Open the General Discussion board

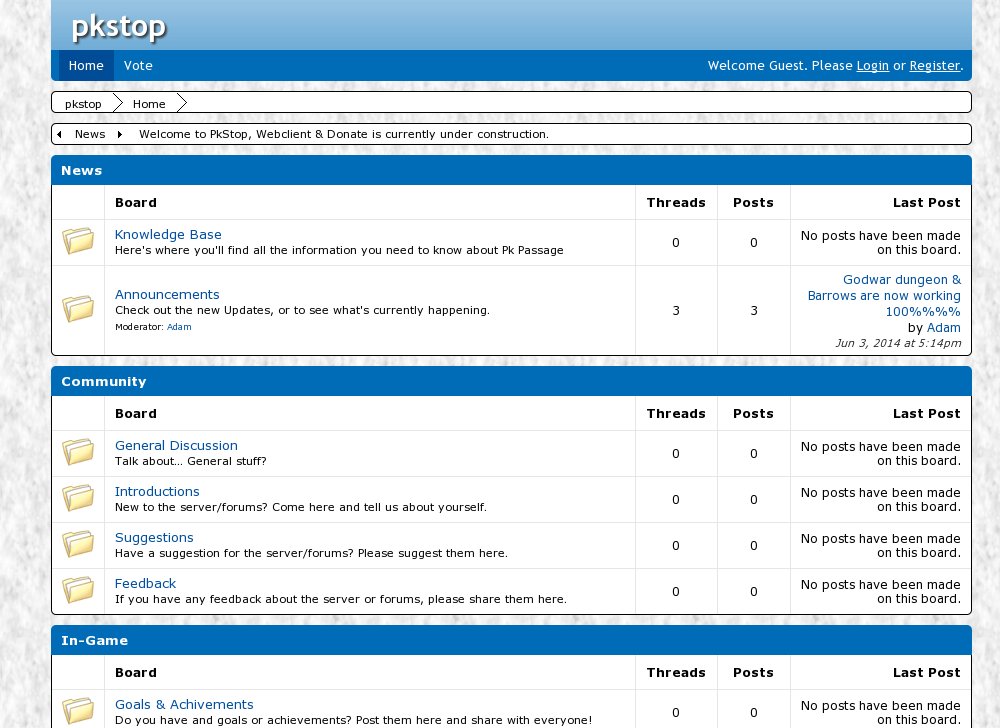176,446
